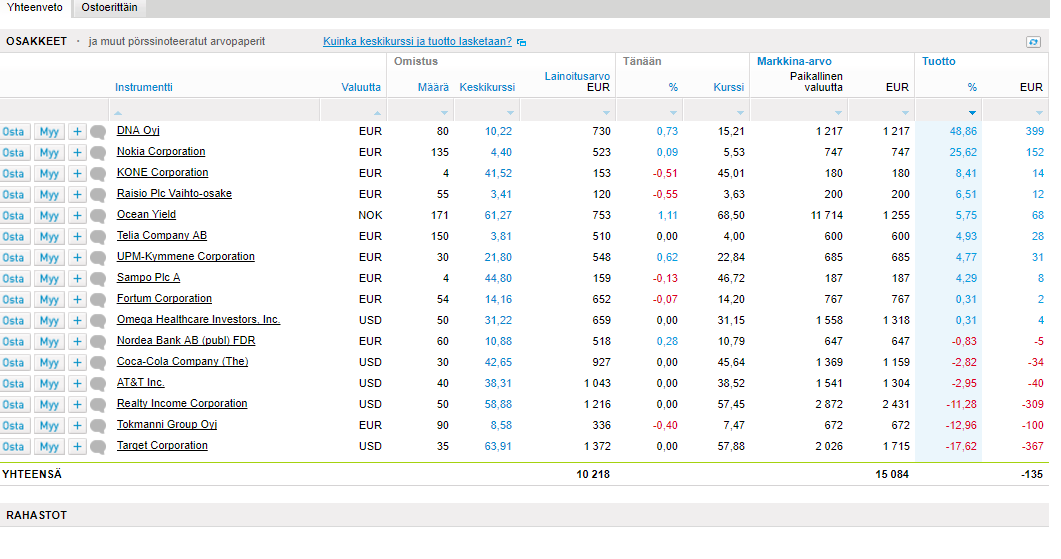1061x559 pixels.
Task: Click Osta button for DNA Oyj
Action: (x=14, y=132)
